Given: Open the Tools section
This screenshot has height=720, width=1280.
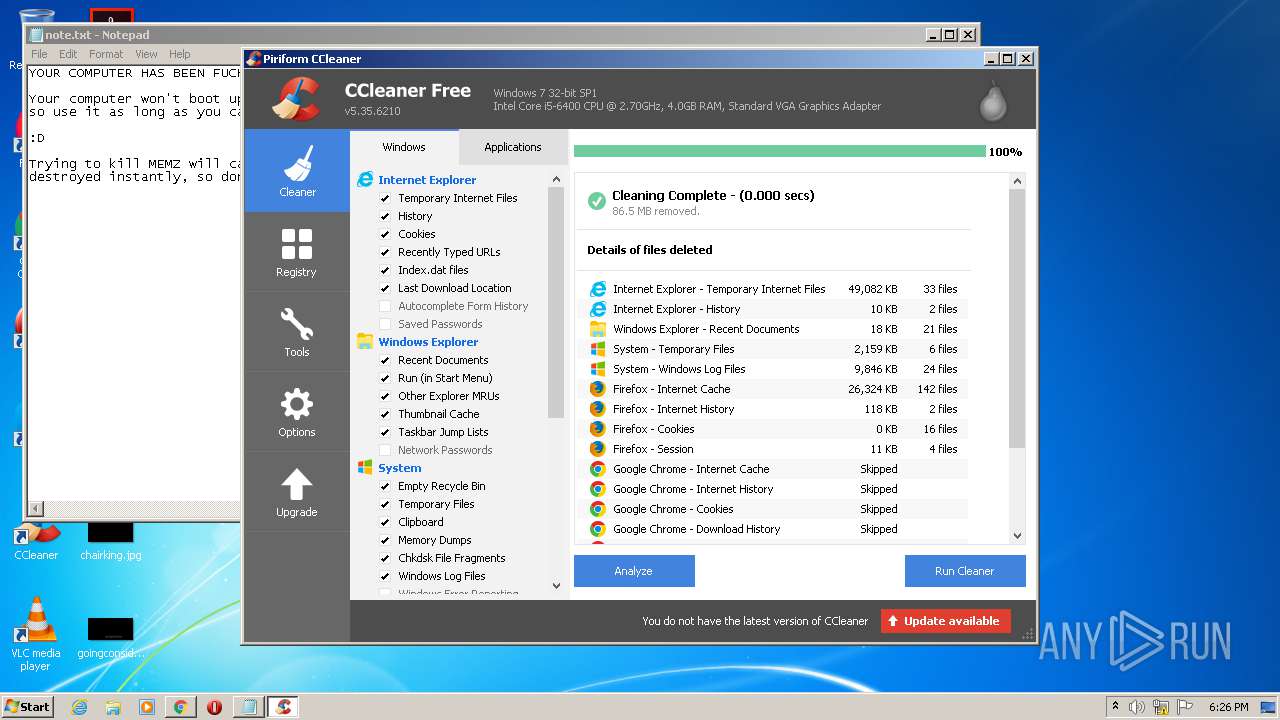Looking at the screenshot, I should coord(297,331).
